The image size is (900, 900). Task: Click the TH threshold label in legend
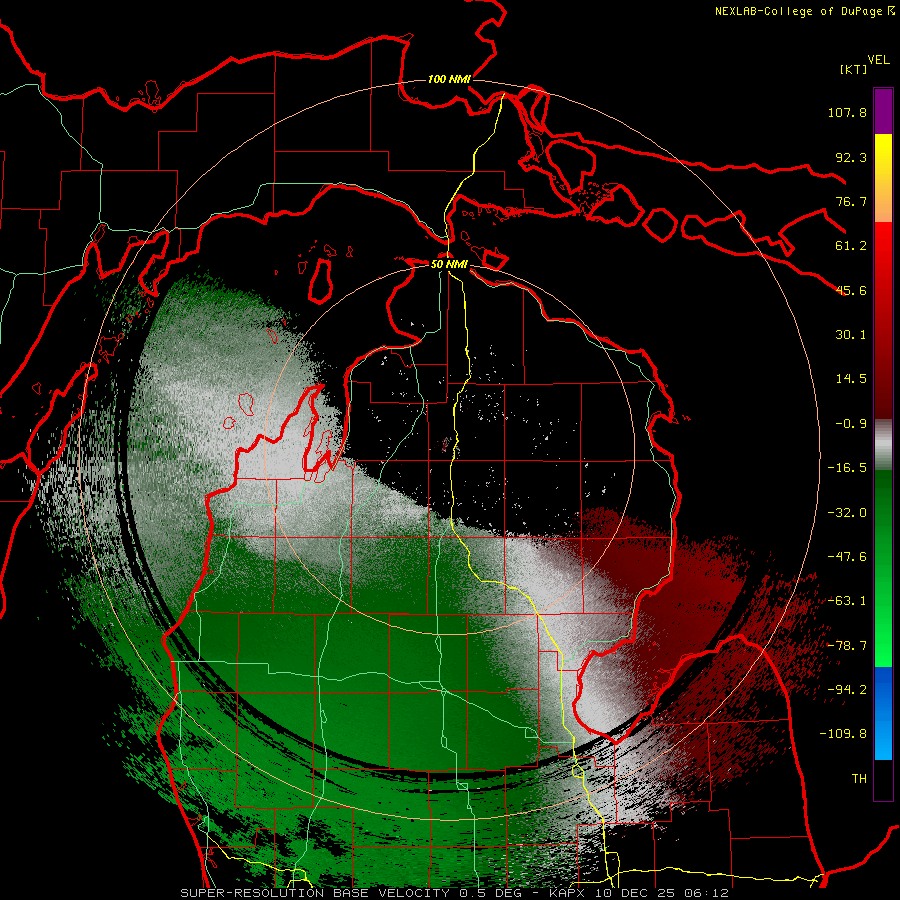click(x=859, y=779)
